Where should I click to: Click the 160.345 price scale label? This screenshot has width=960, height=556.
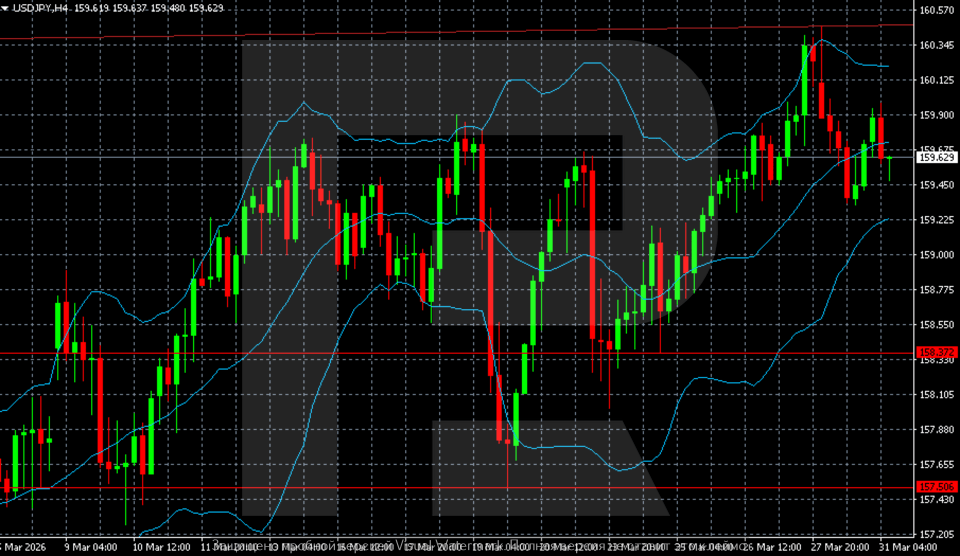936,45
